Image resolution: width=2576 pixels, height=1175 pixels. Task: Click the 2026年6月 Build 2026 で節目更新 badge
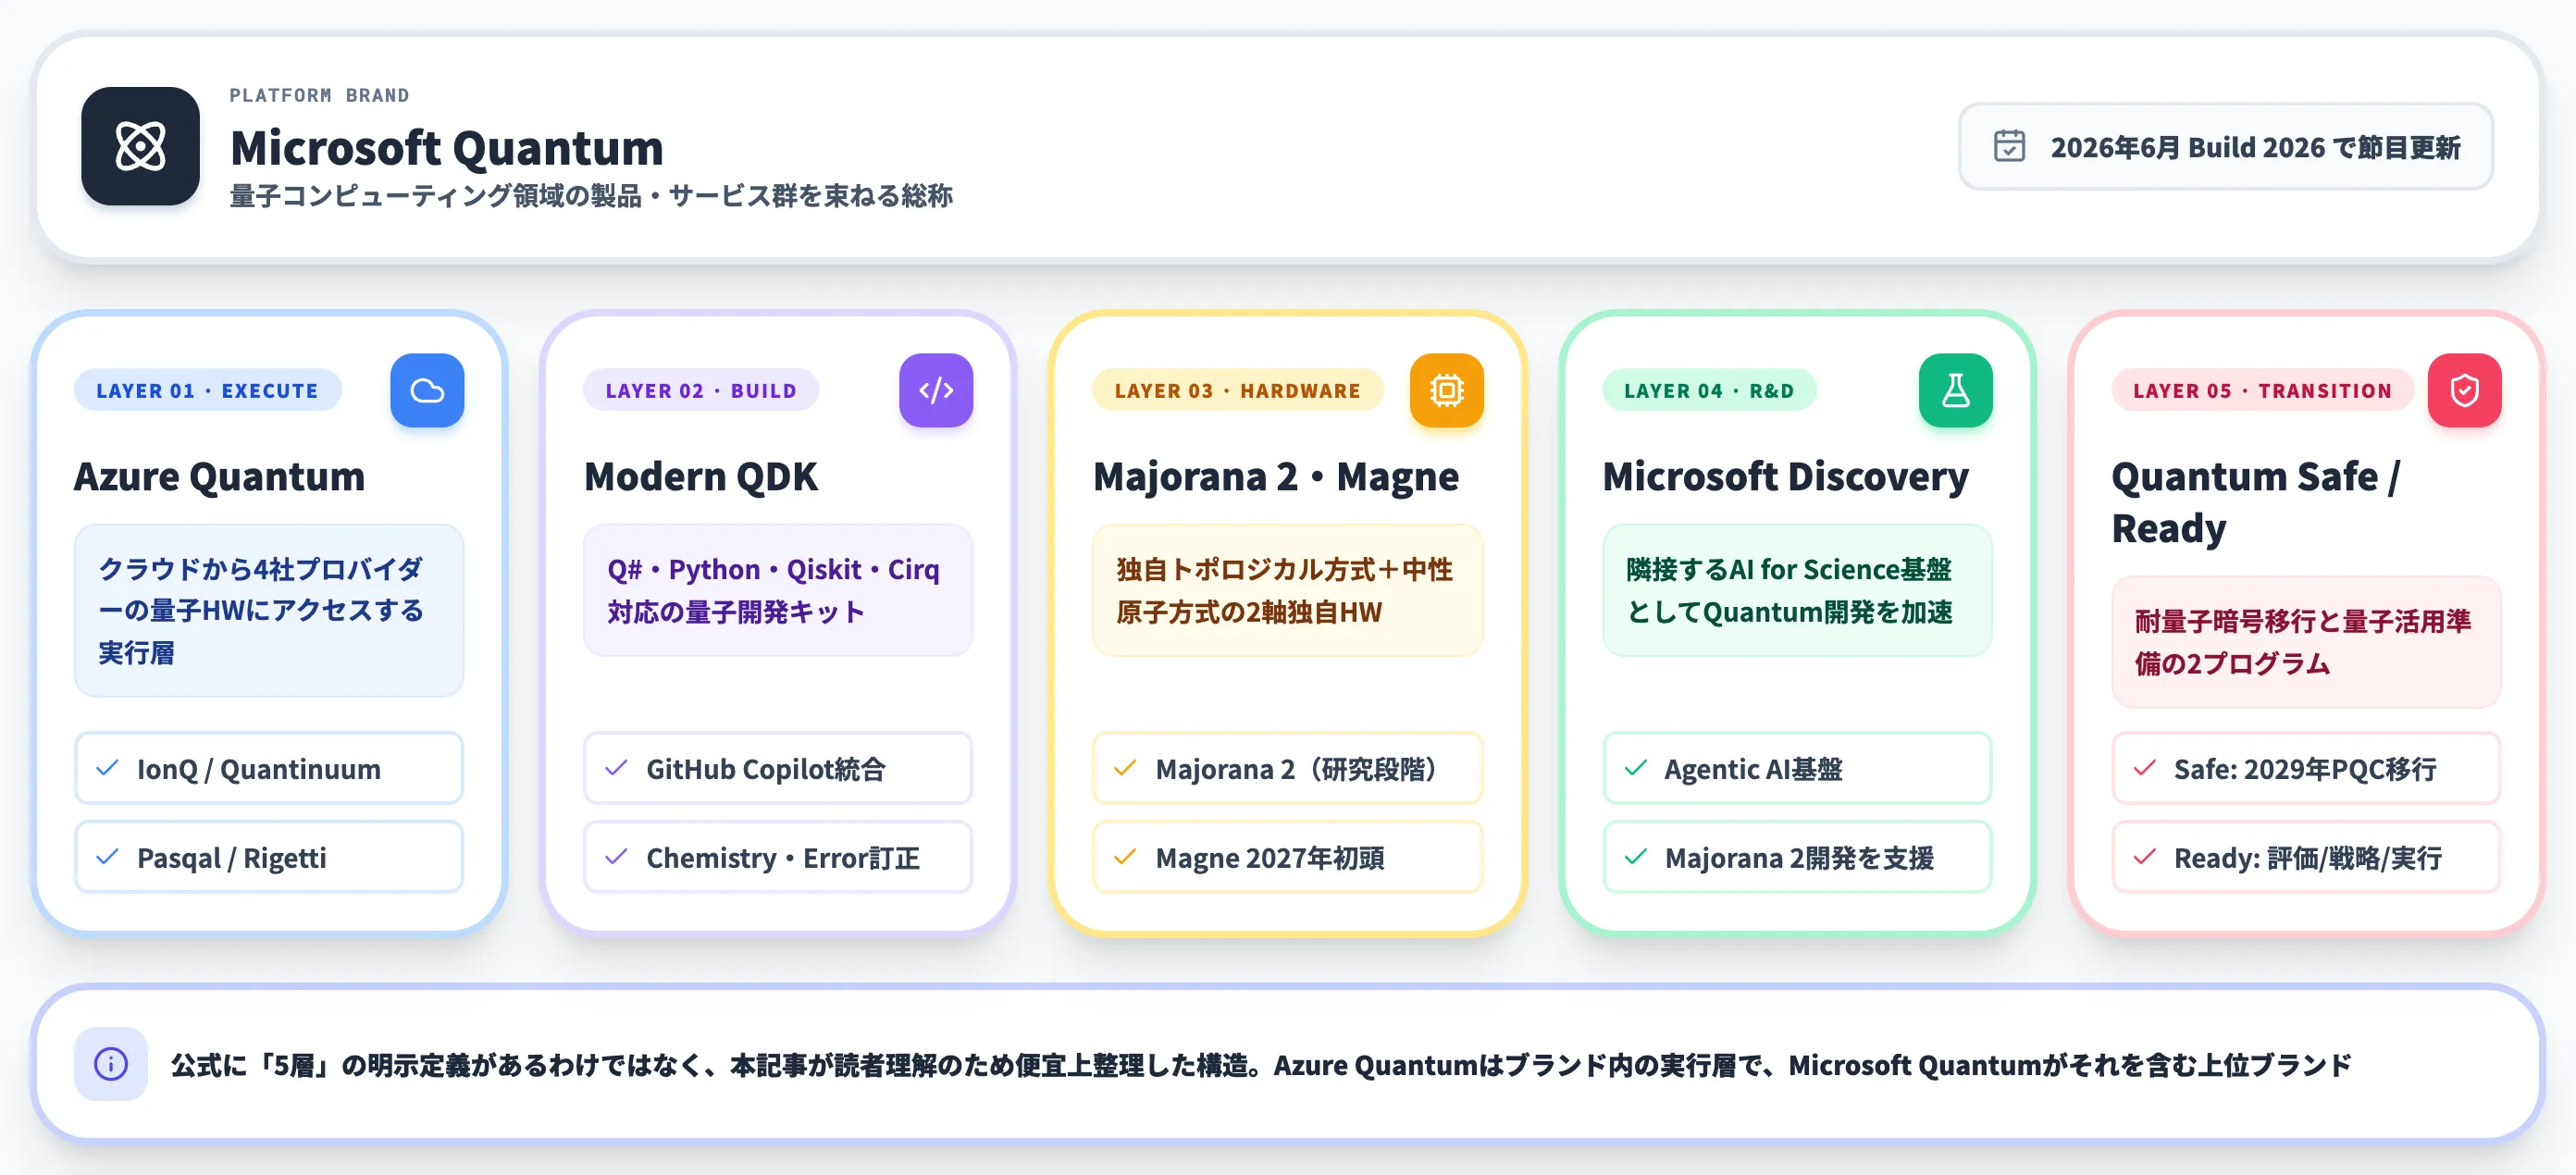click(2225, 147)
